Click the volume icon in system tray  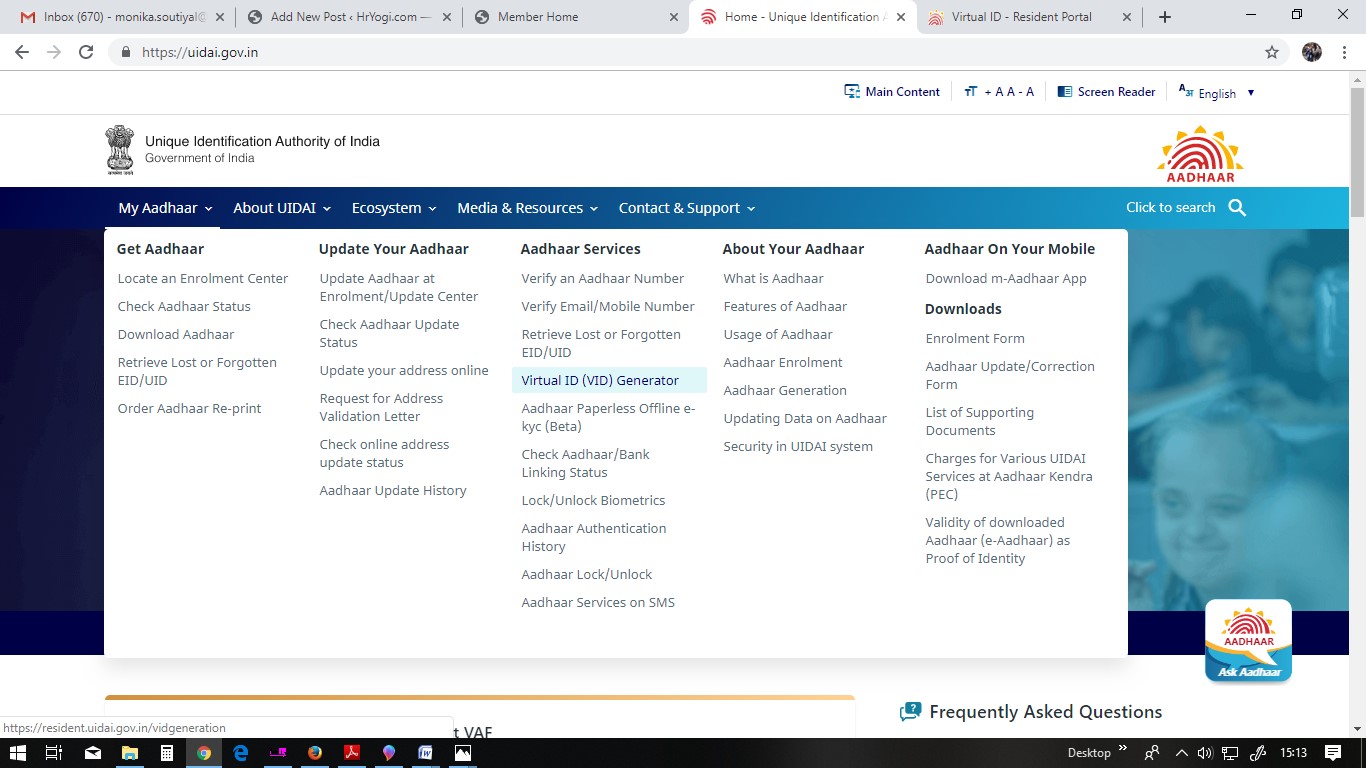(x=1205, y=753)
